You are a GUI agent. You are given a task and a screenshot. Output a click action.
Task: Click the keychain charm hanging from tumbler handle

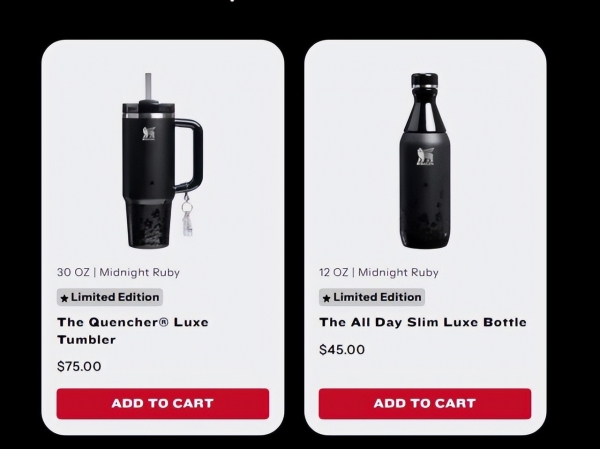pos(187,215)
